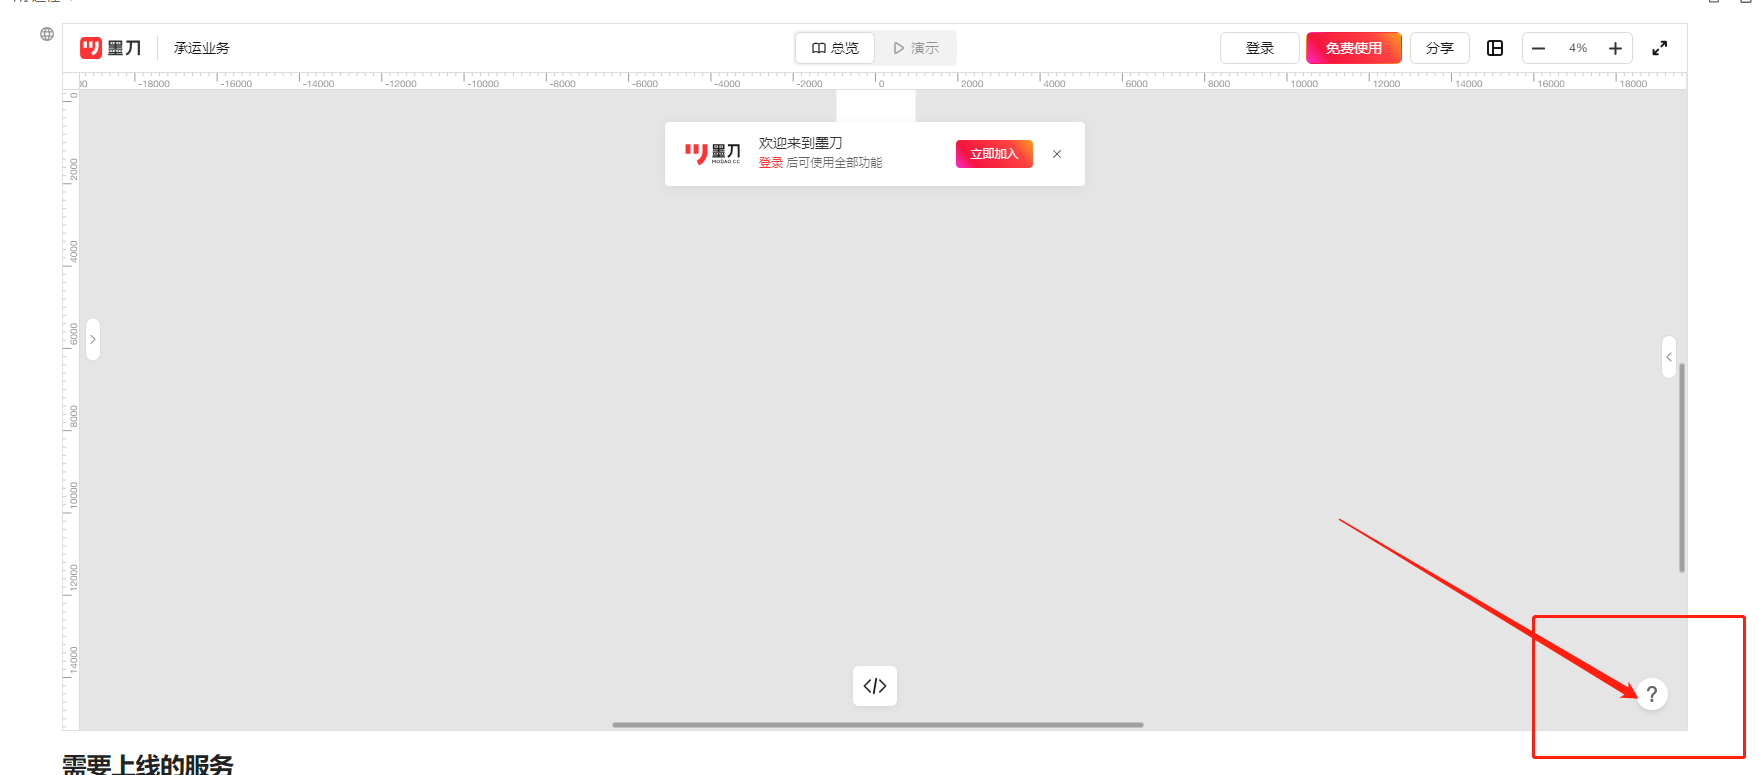Toggle the panel layout icon
1761x775 pixels.
(x=1495, y=48)
